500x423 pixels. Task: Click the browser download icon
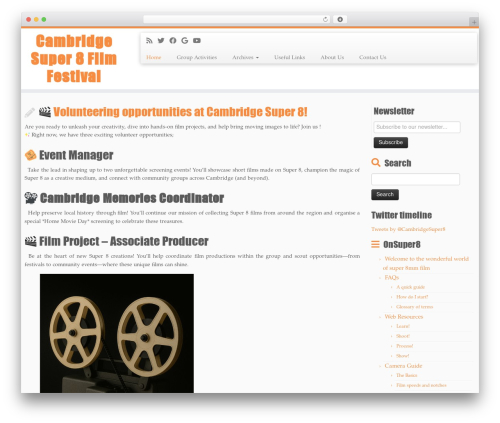click(x=340, y=19)
